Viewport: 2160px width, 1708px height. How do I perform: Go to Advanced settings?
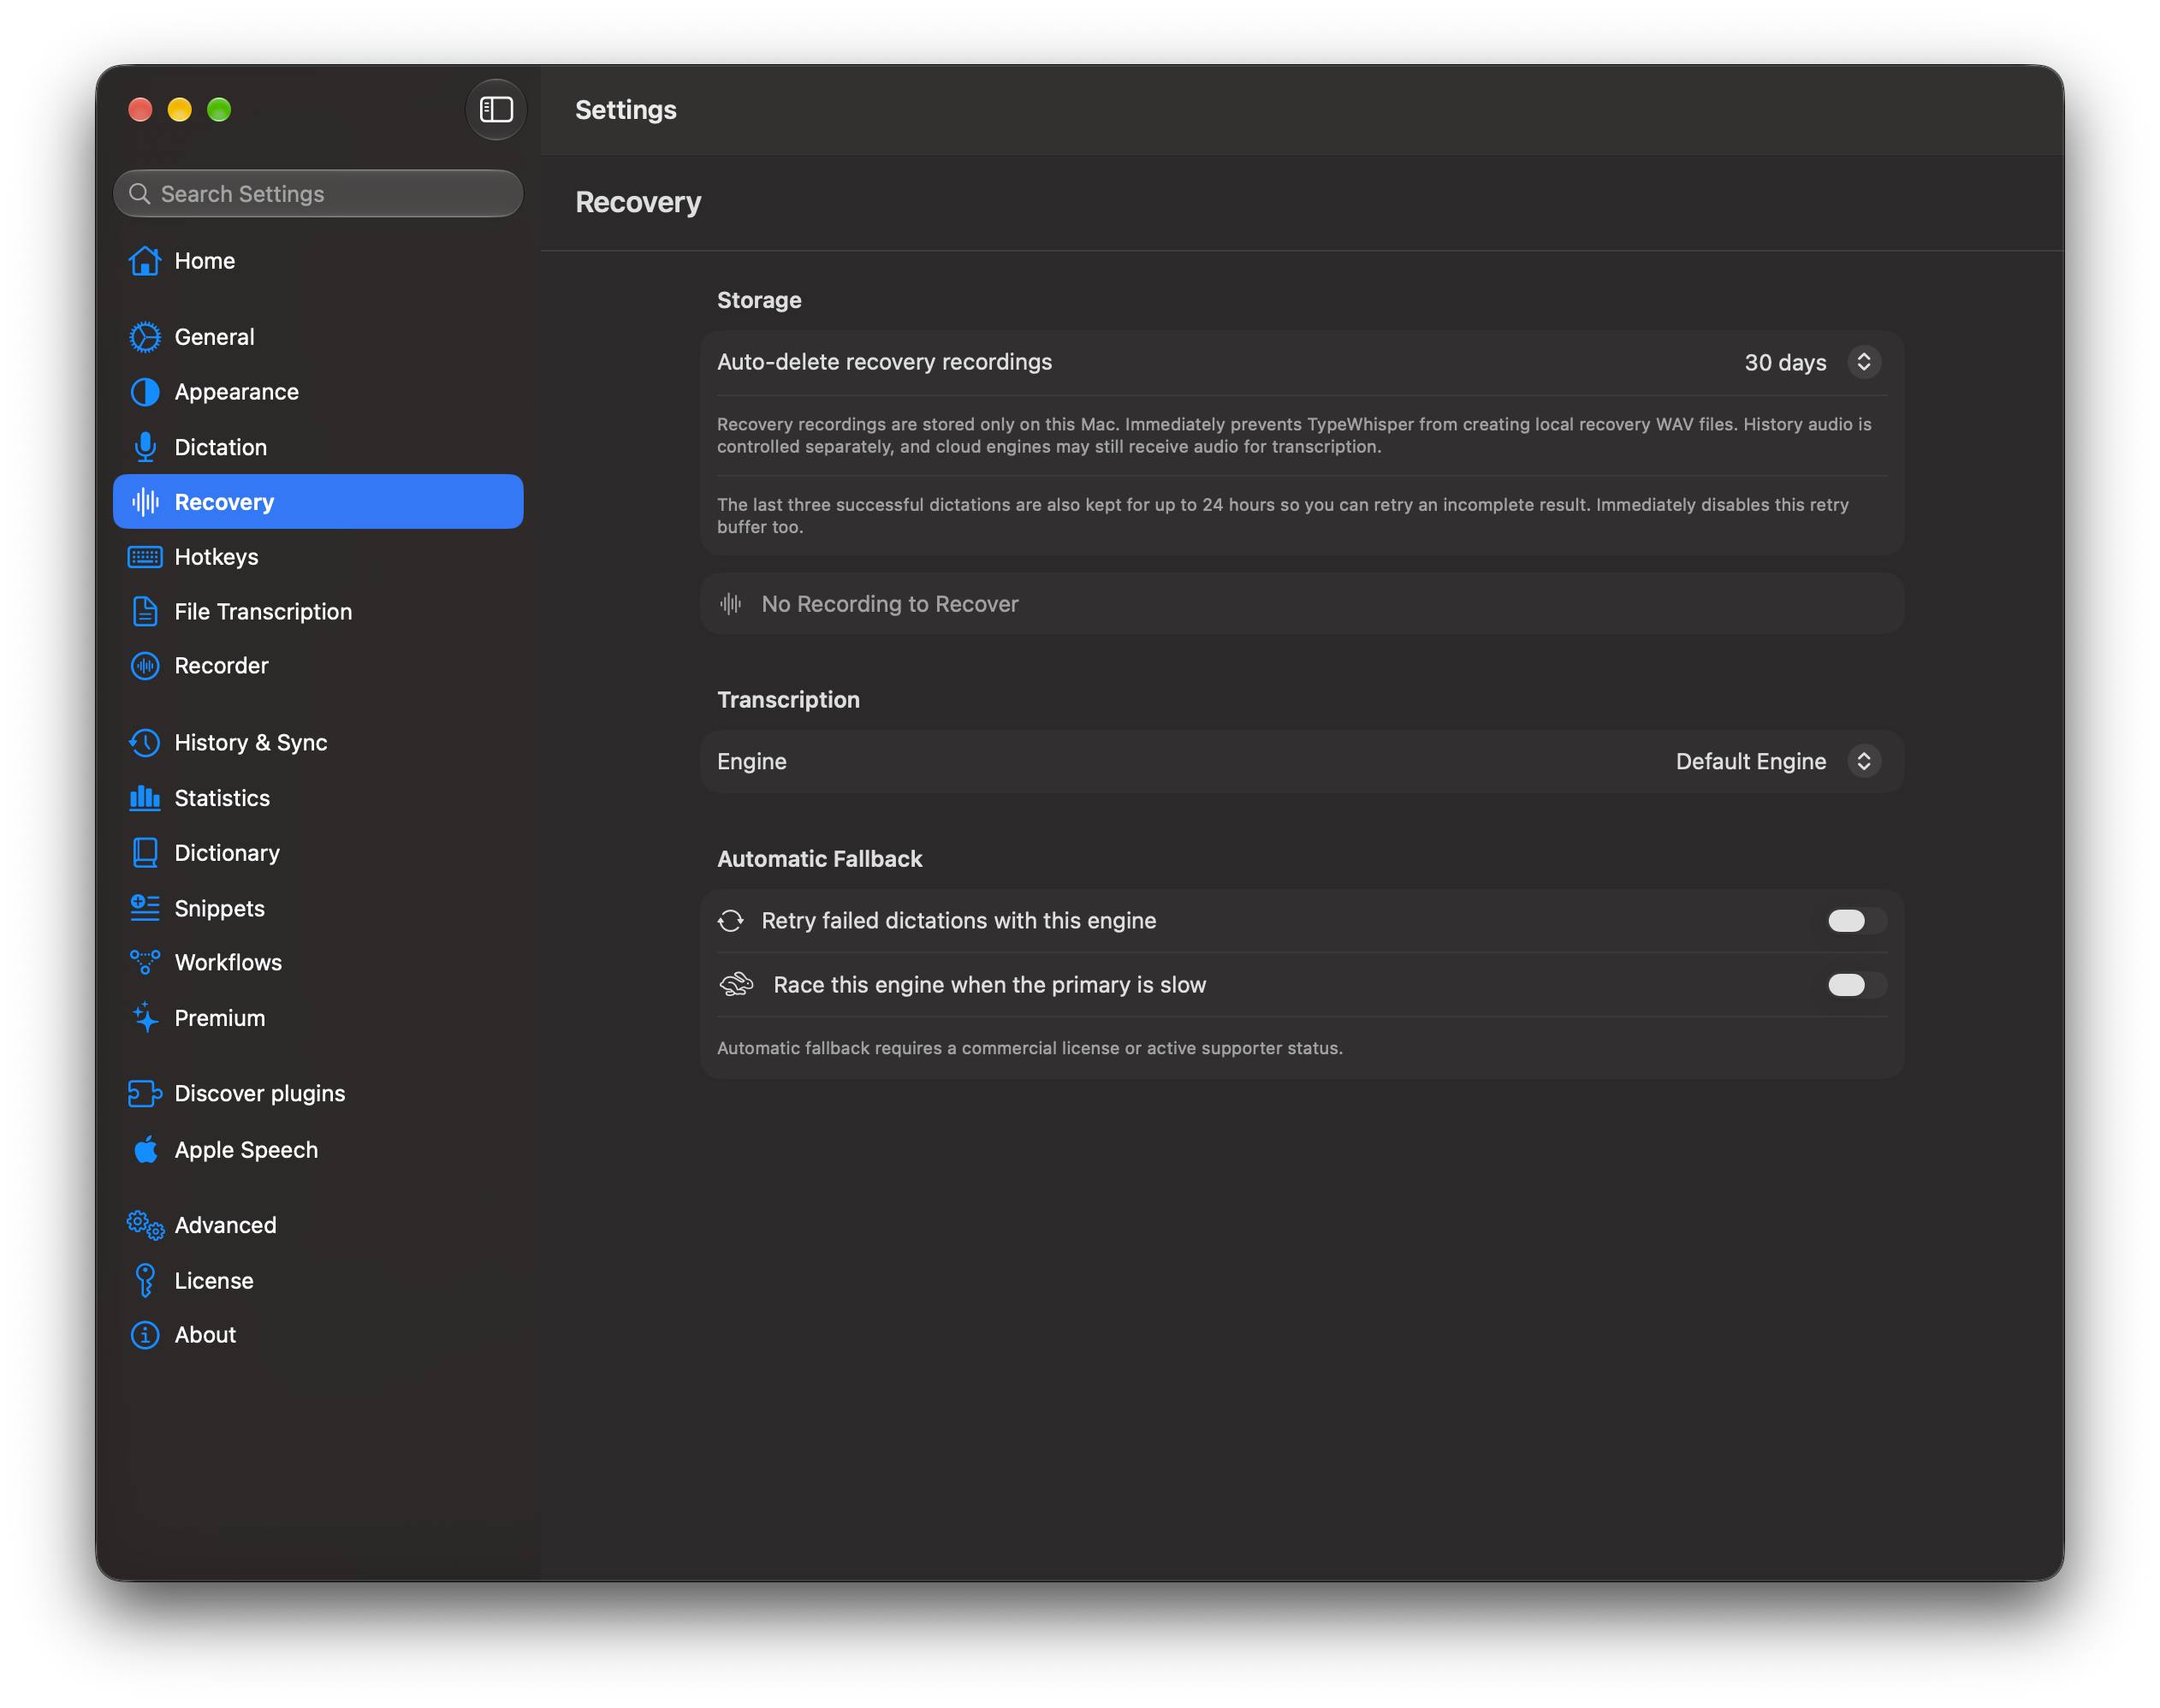[x=318, y=1225]
